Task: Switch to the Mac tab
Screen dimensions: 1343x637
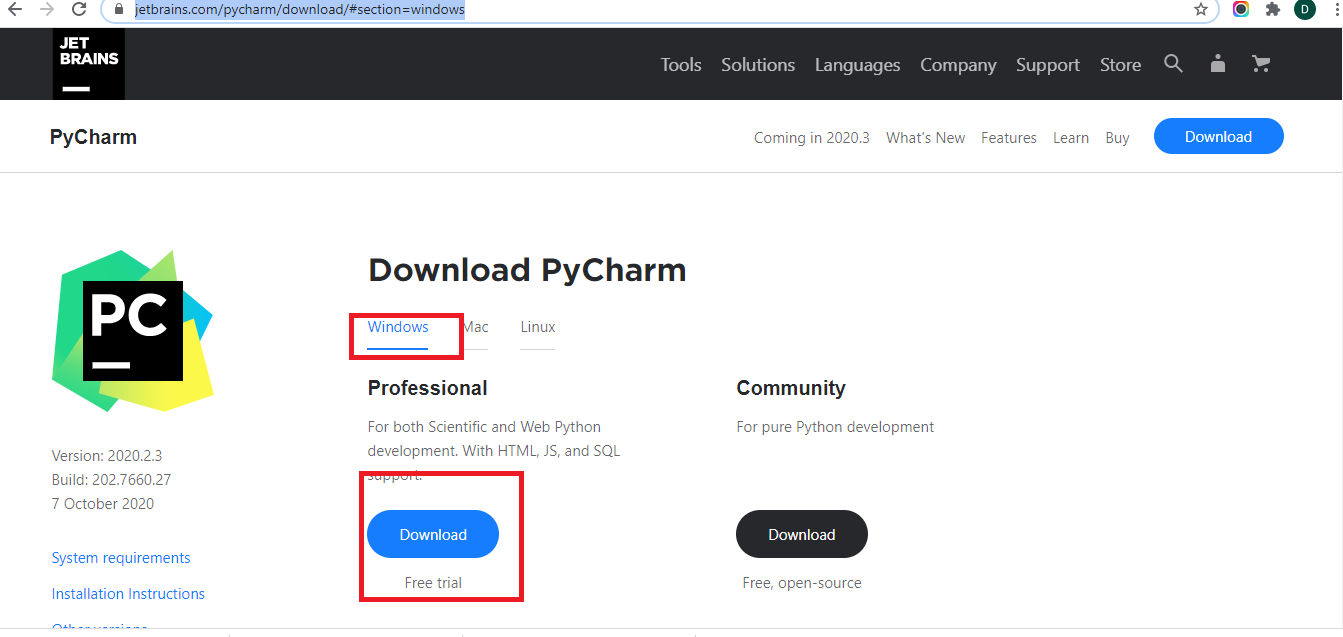Action: (x=475, y=327)
